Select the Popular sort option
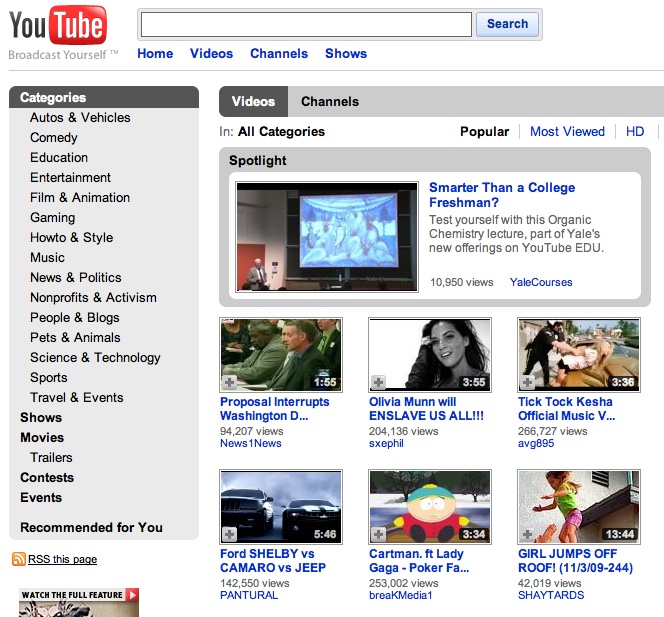The image size is (664, 617). coord(484,132)
